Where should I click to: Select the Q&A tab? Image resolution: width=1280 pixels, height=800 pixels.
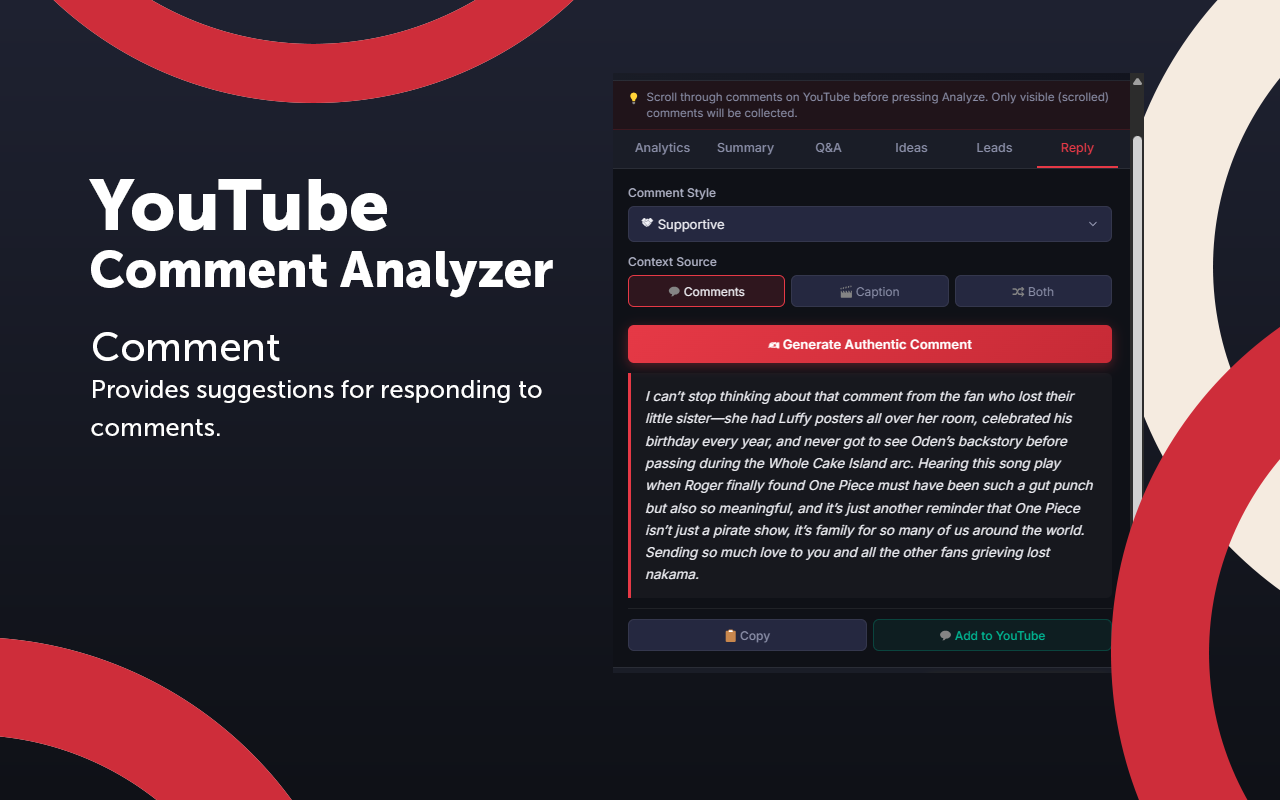(x=828, y=148)
